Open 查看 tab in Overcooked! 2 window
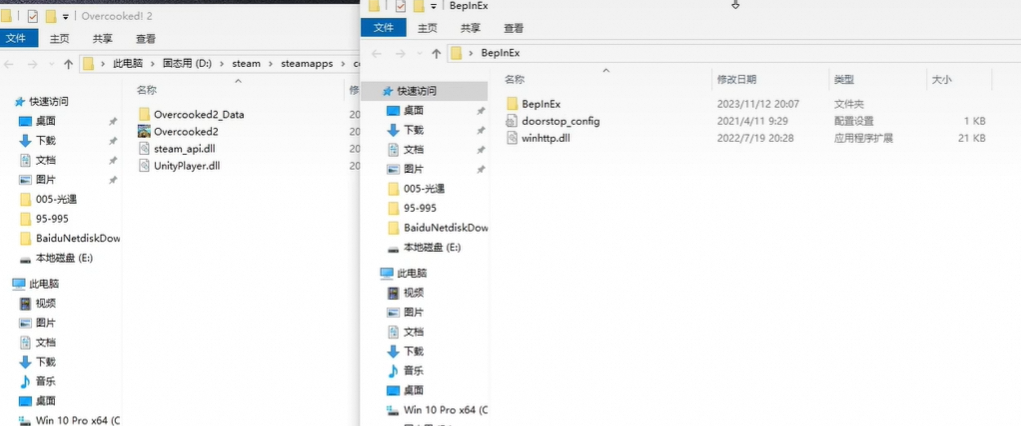Image resolution: width=1021 pixels, height=426 pixels. click(146, 38)
